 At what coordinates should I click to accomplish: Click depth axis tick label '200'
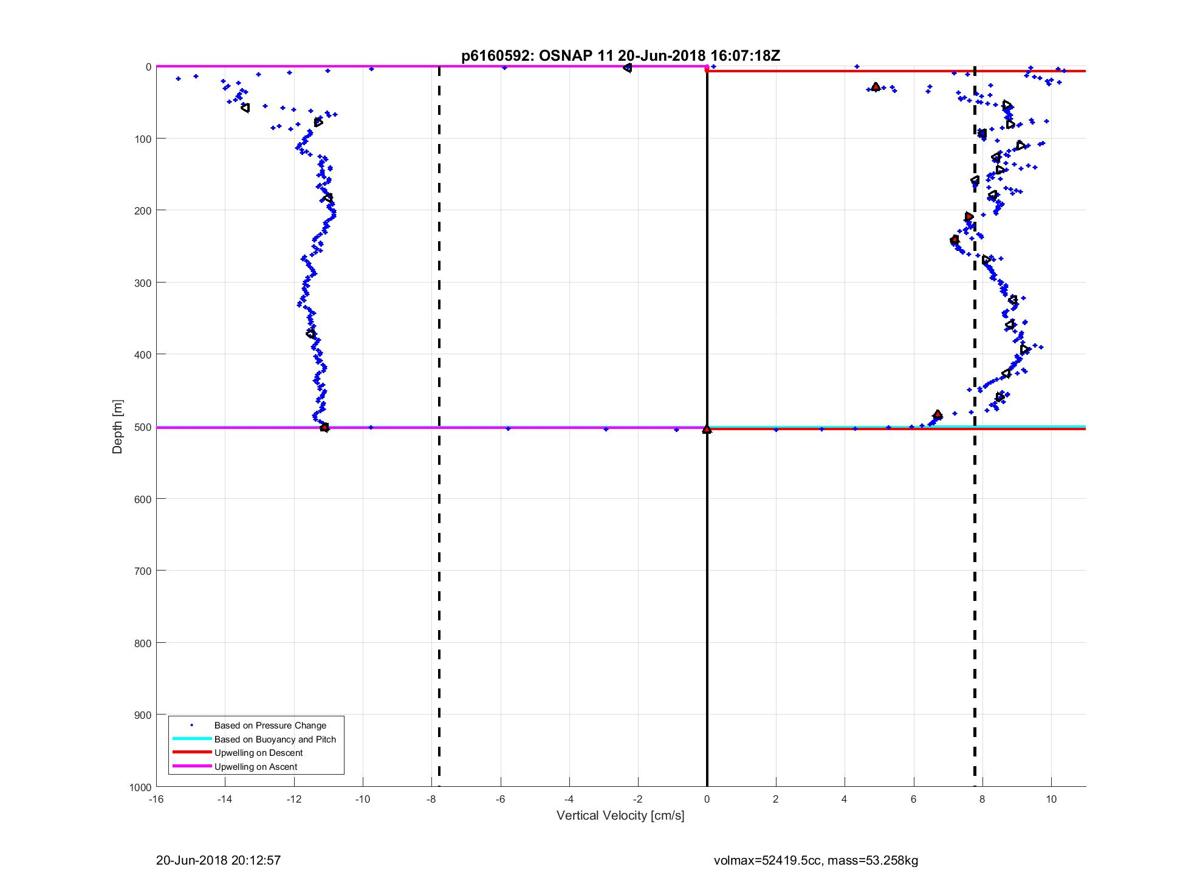click(x=141, y=211)
